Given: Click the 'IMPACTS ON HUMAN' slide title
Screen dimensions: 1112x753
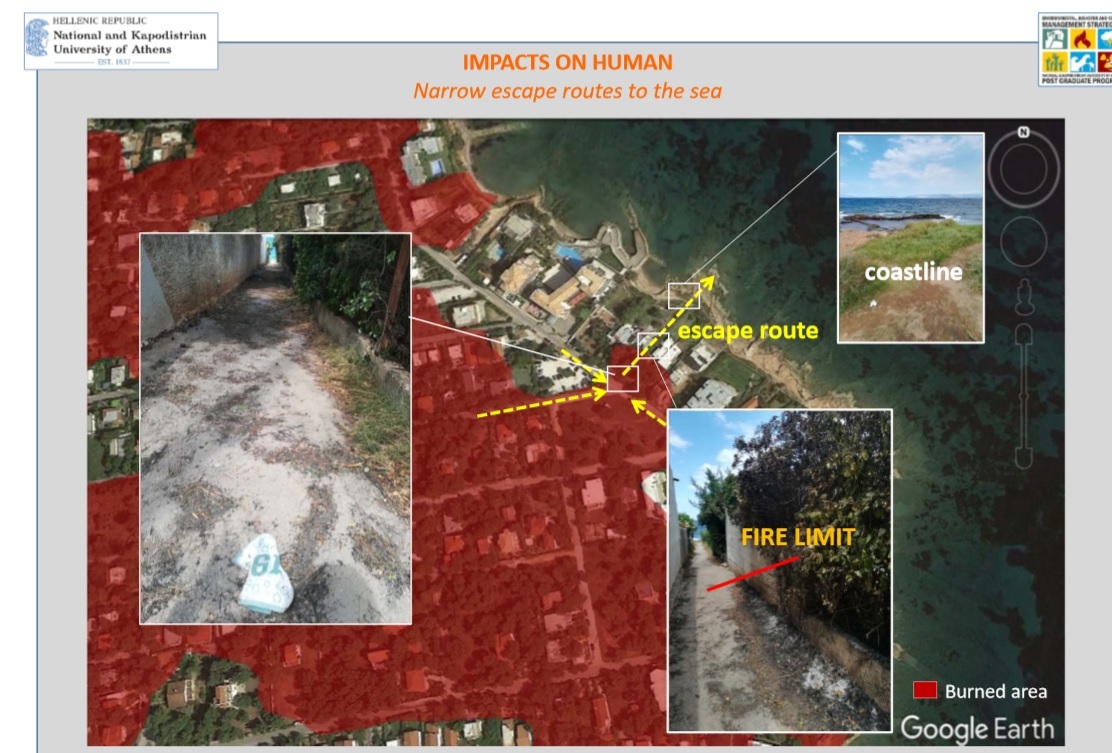Looking at the screenshot, I should click(x=567, y=62).
